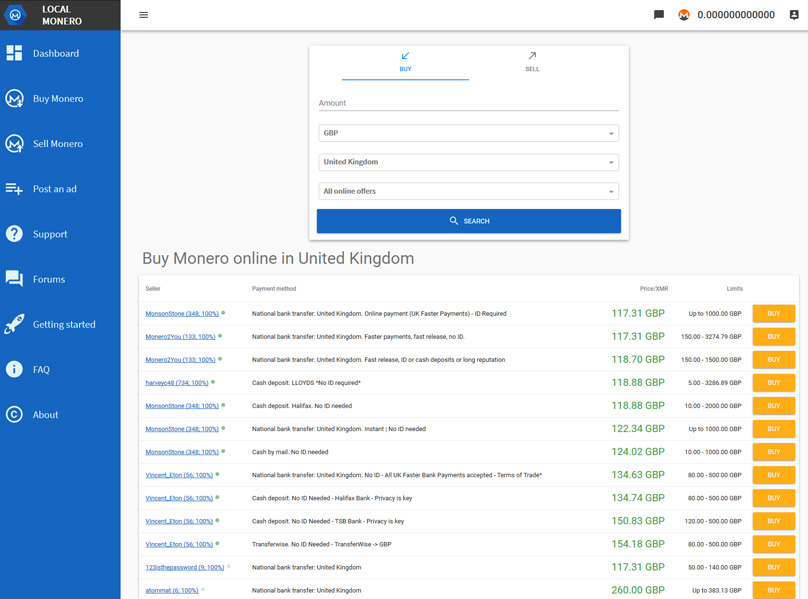
Task: Click the Post an ad icon
Action: [x=14, y=189]
